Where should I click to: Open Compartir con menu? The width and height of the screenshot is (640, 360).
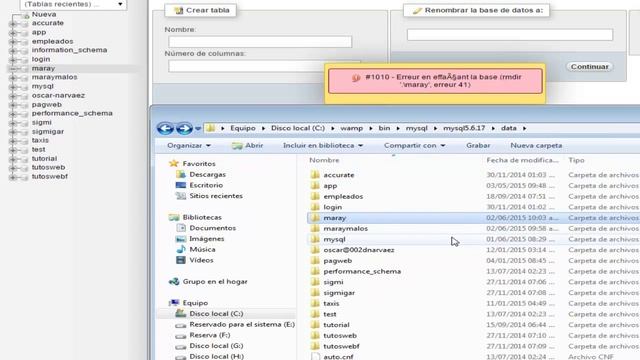pyautogui.click(x=414, y=145)
